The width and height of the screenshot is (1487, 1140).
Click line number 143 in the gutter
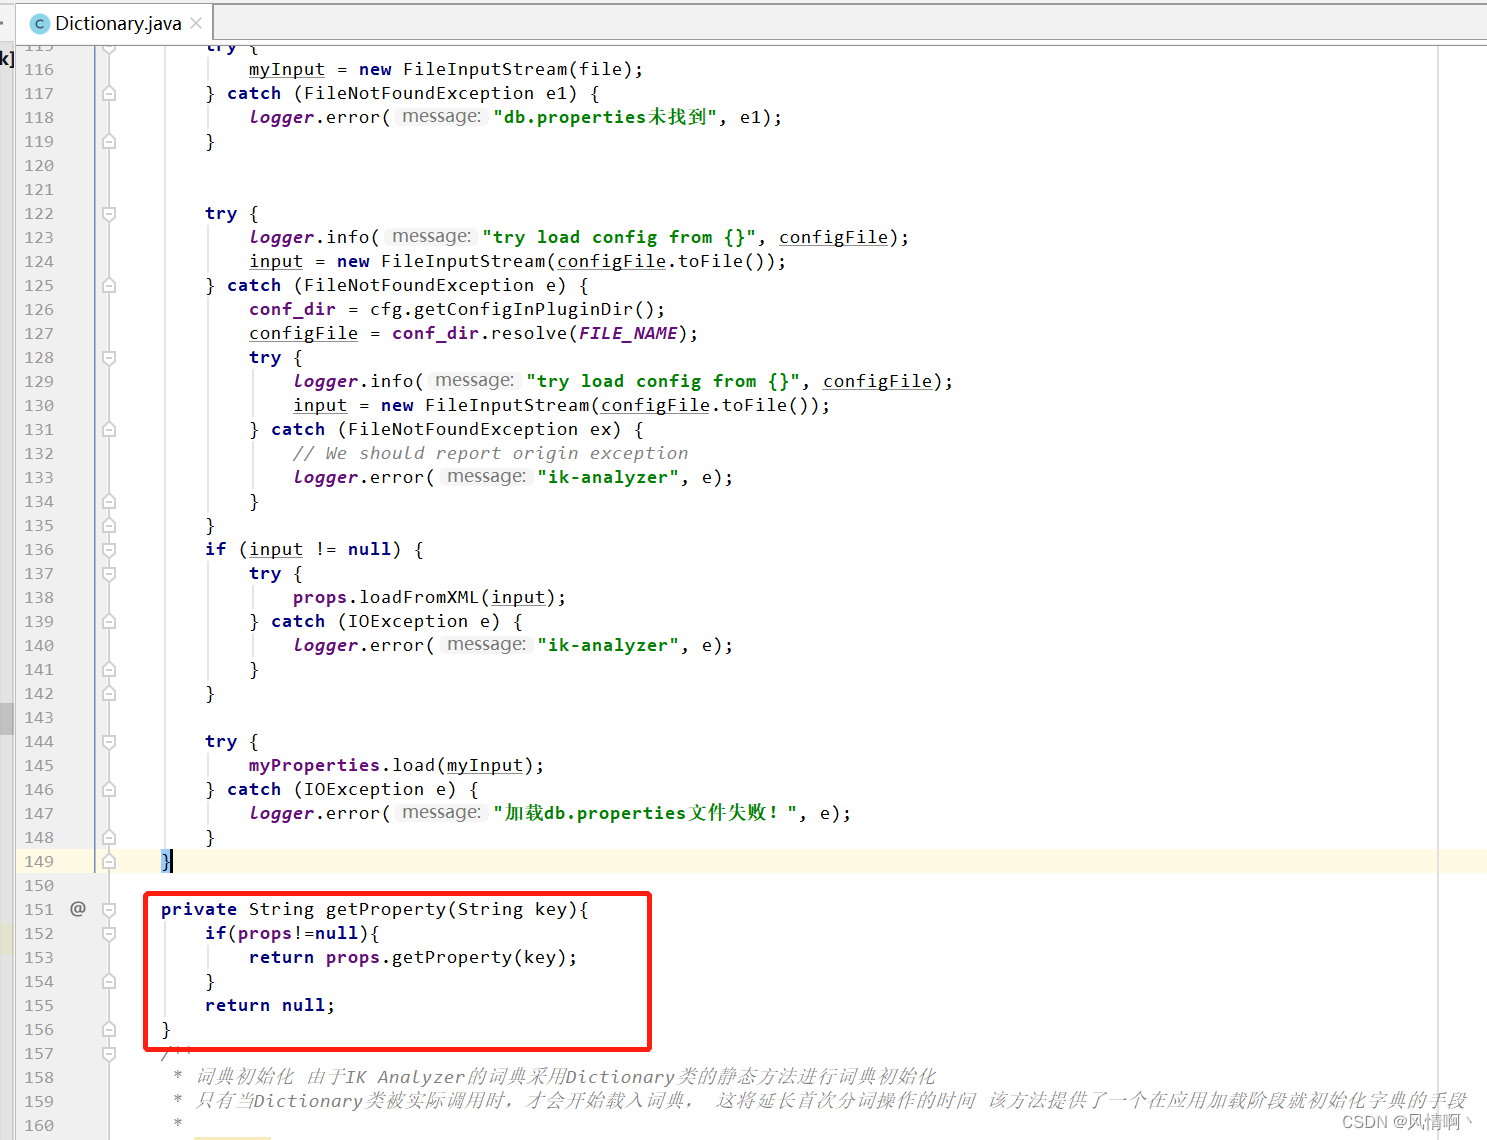(39, 717)
